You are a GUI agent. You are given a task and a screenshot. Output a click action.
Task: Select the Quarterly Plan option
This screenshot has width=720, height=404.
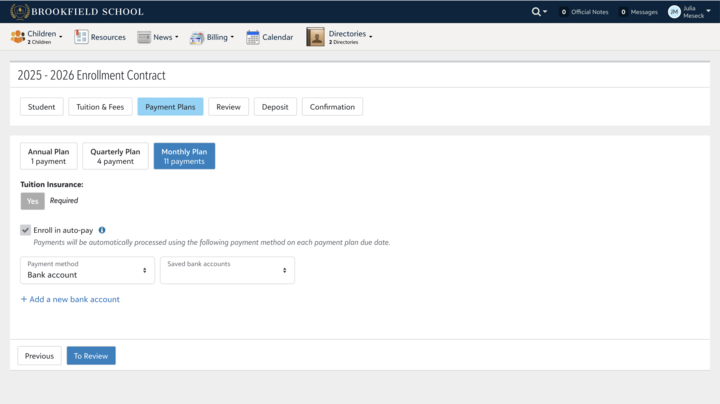click(x=115, y=156)
